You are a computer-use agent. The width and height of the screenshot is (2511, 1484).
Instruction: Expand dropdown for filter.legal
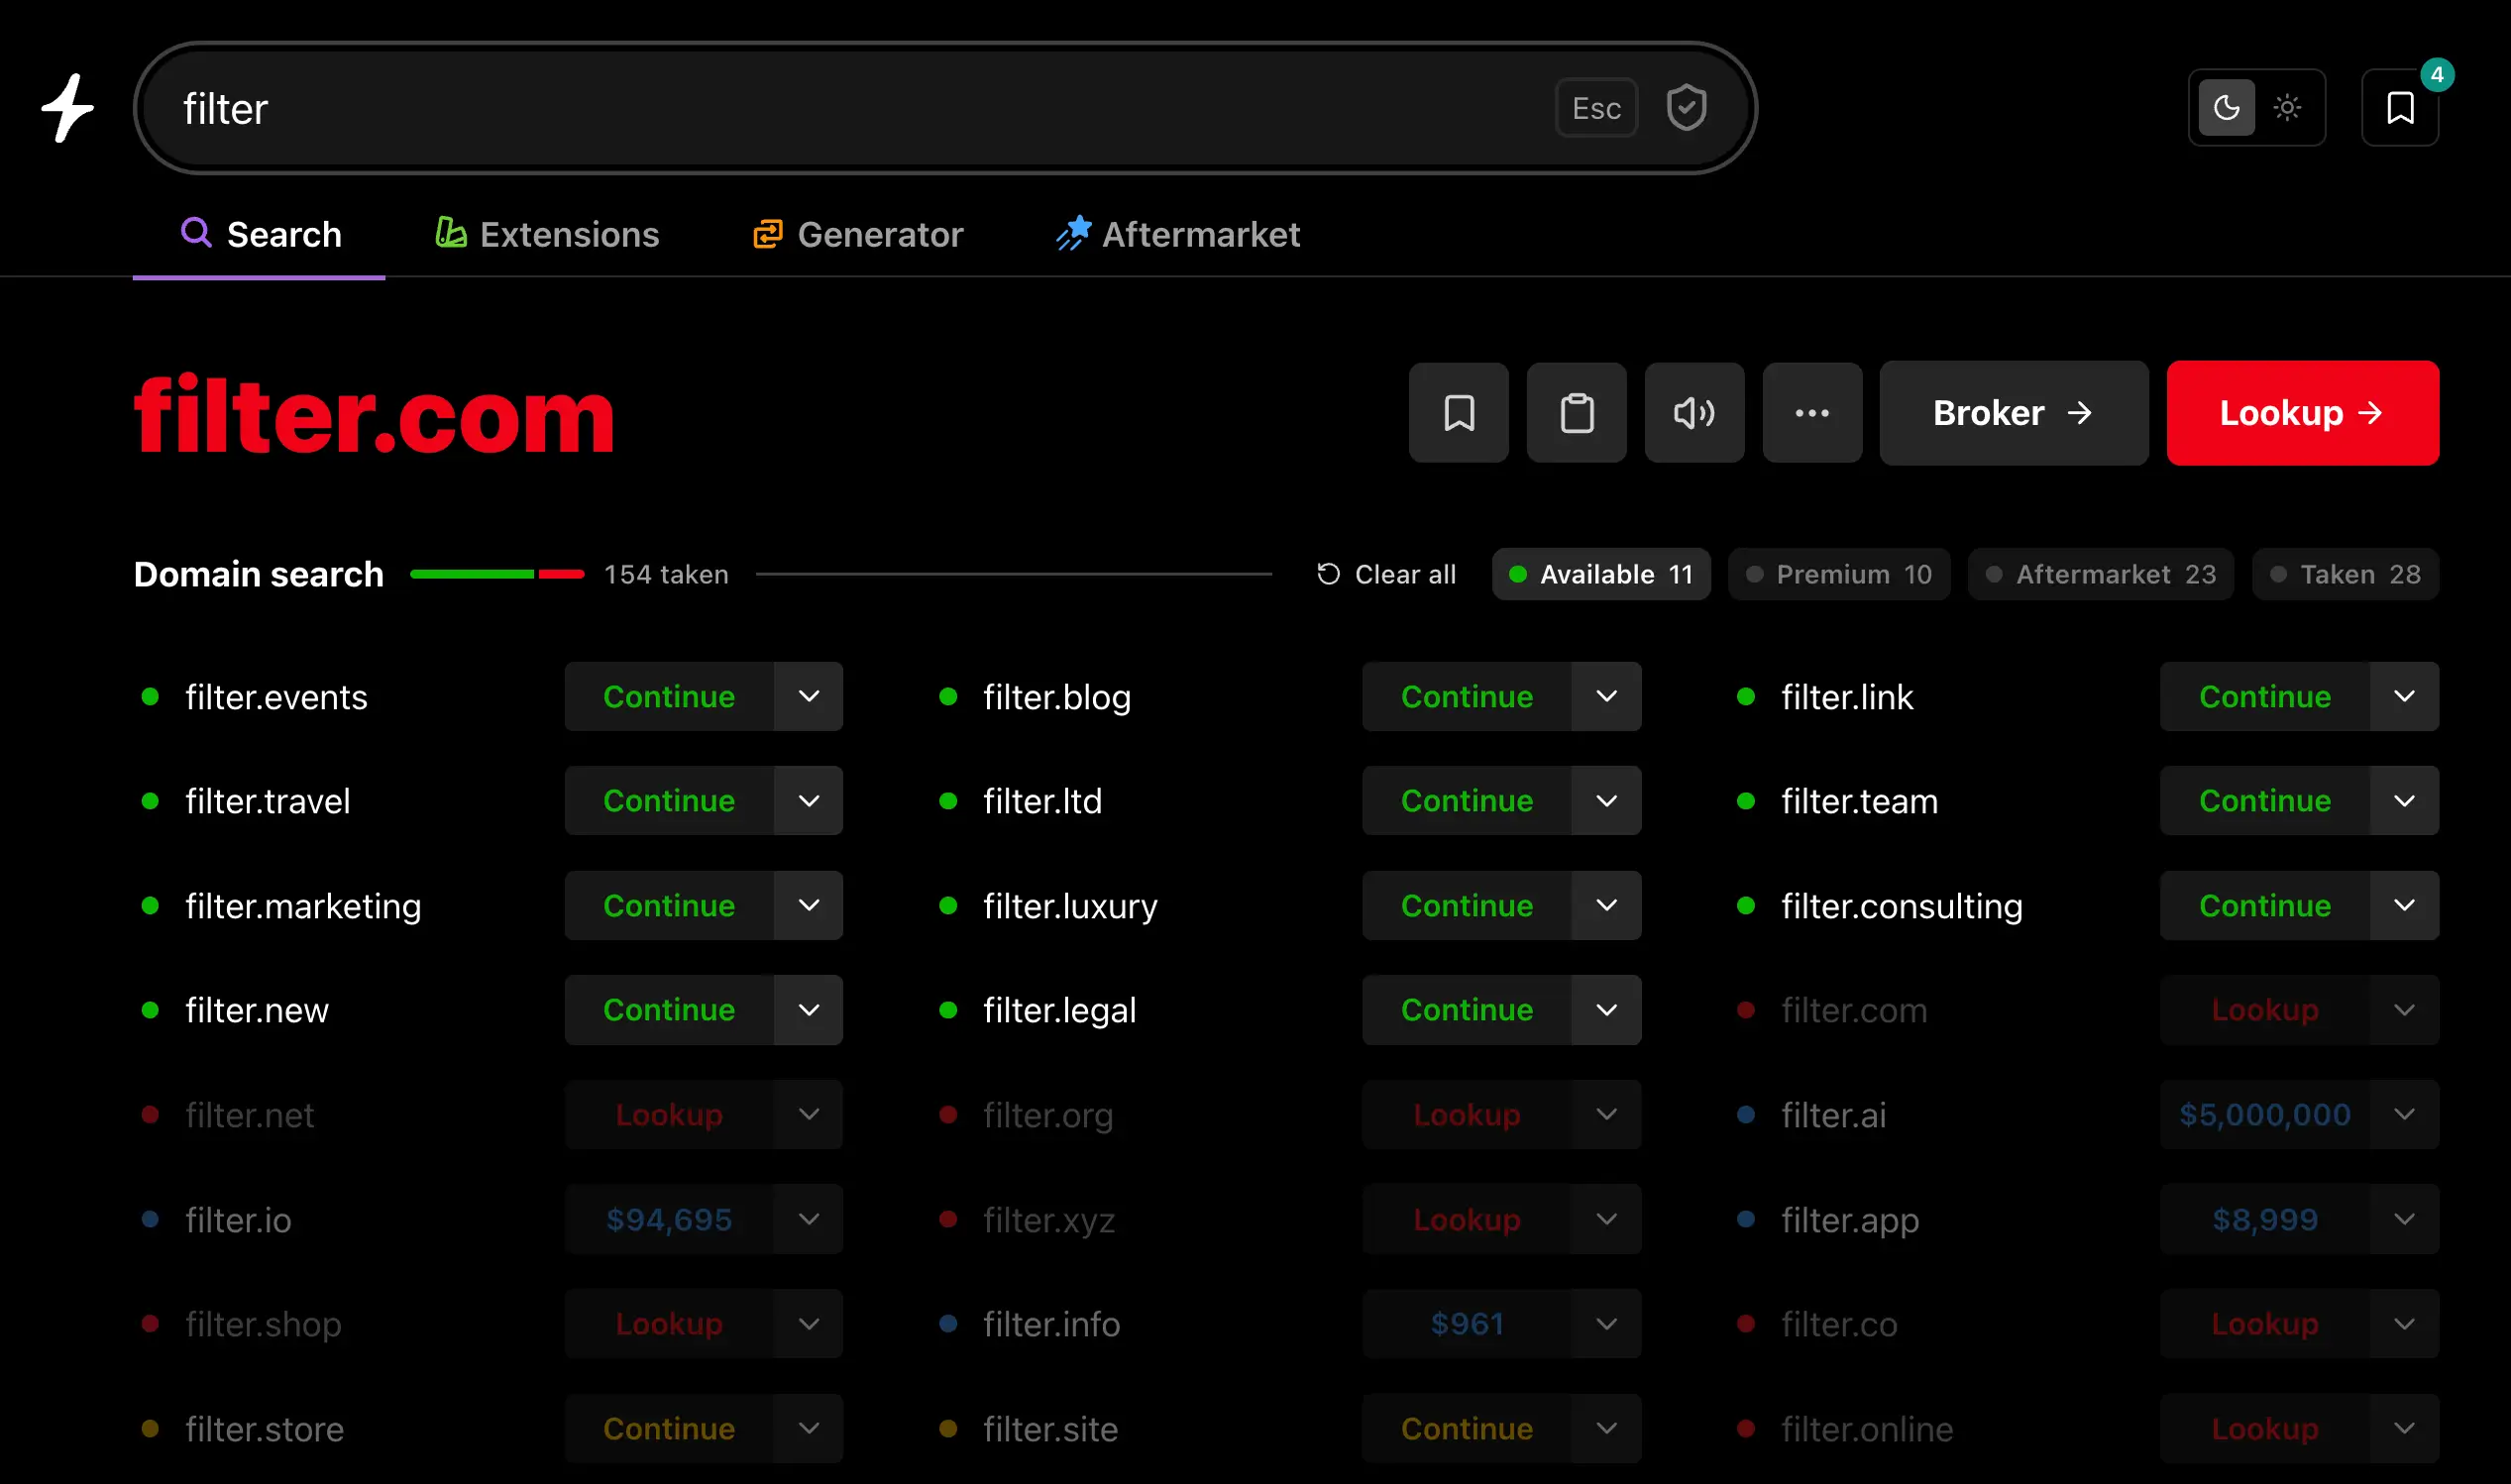coord(1606,1010)
